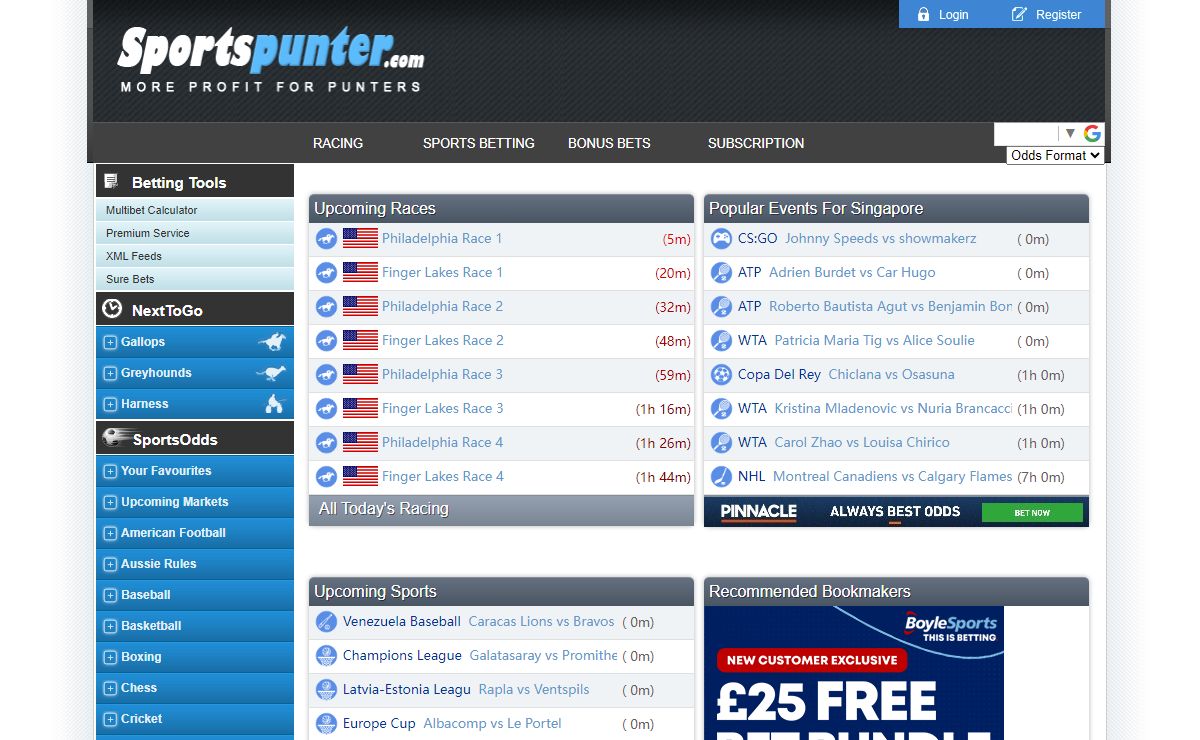Click US flag beside Finger Lakes Race 1

[x=360, y=272]
